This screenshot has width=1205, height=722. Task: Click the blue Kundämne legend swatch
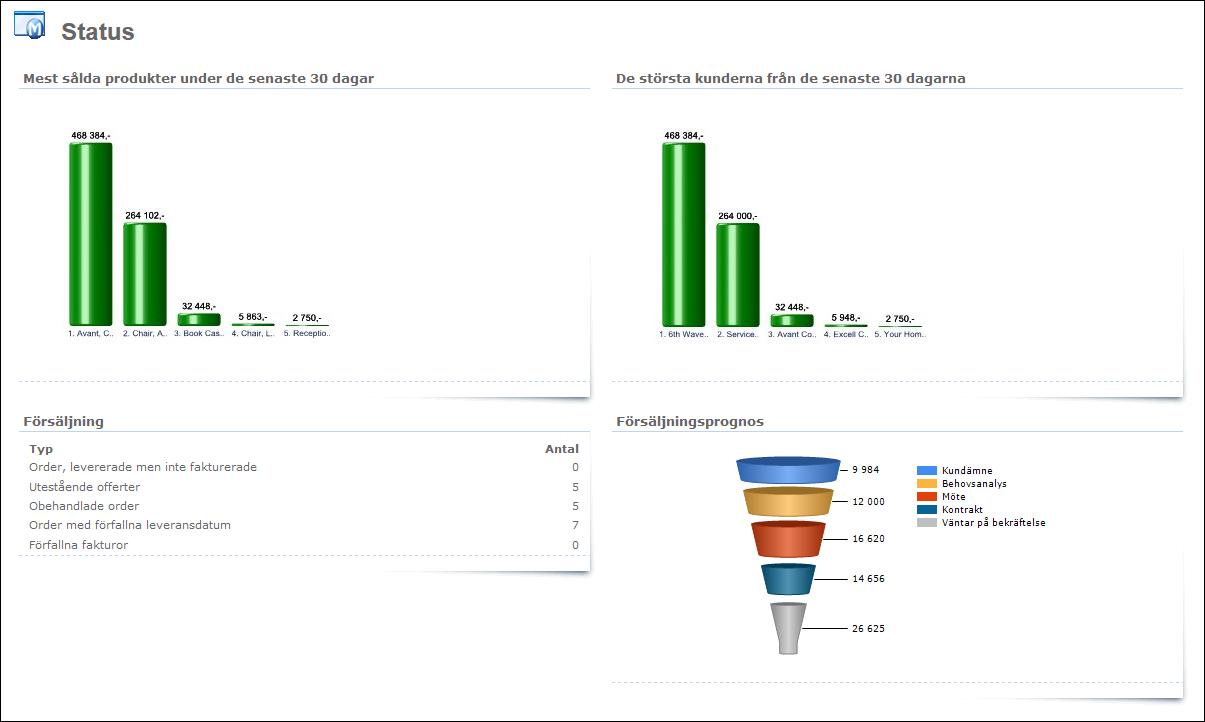pyautogui.click(x=927, y=470)
